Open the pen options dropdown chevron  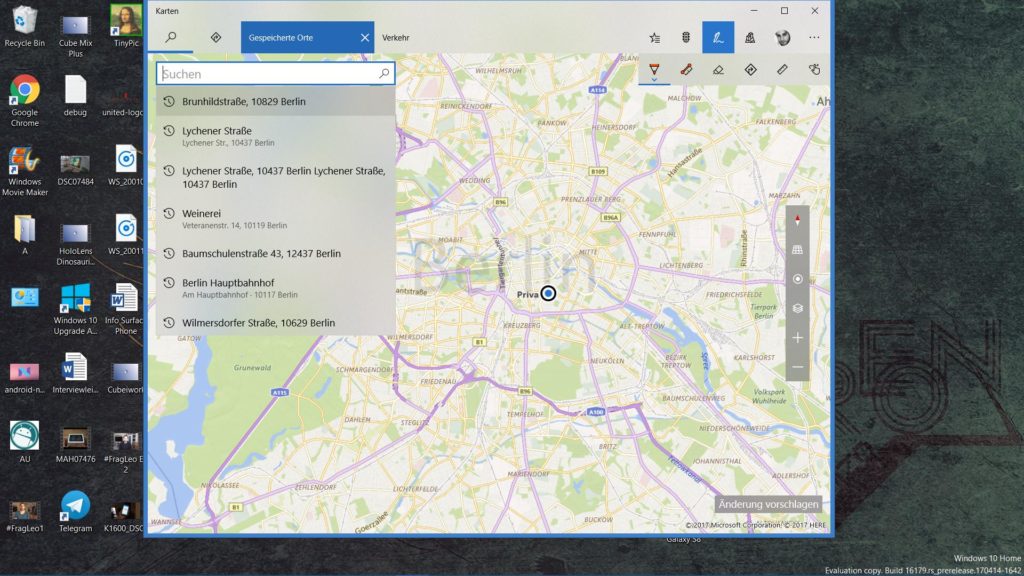pos(654,80)
